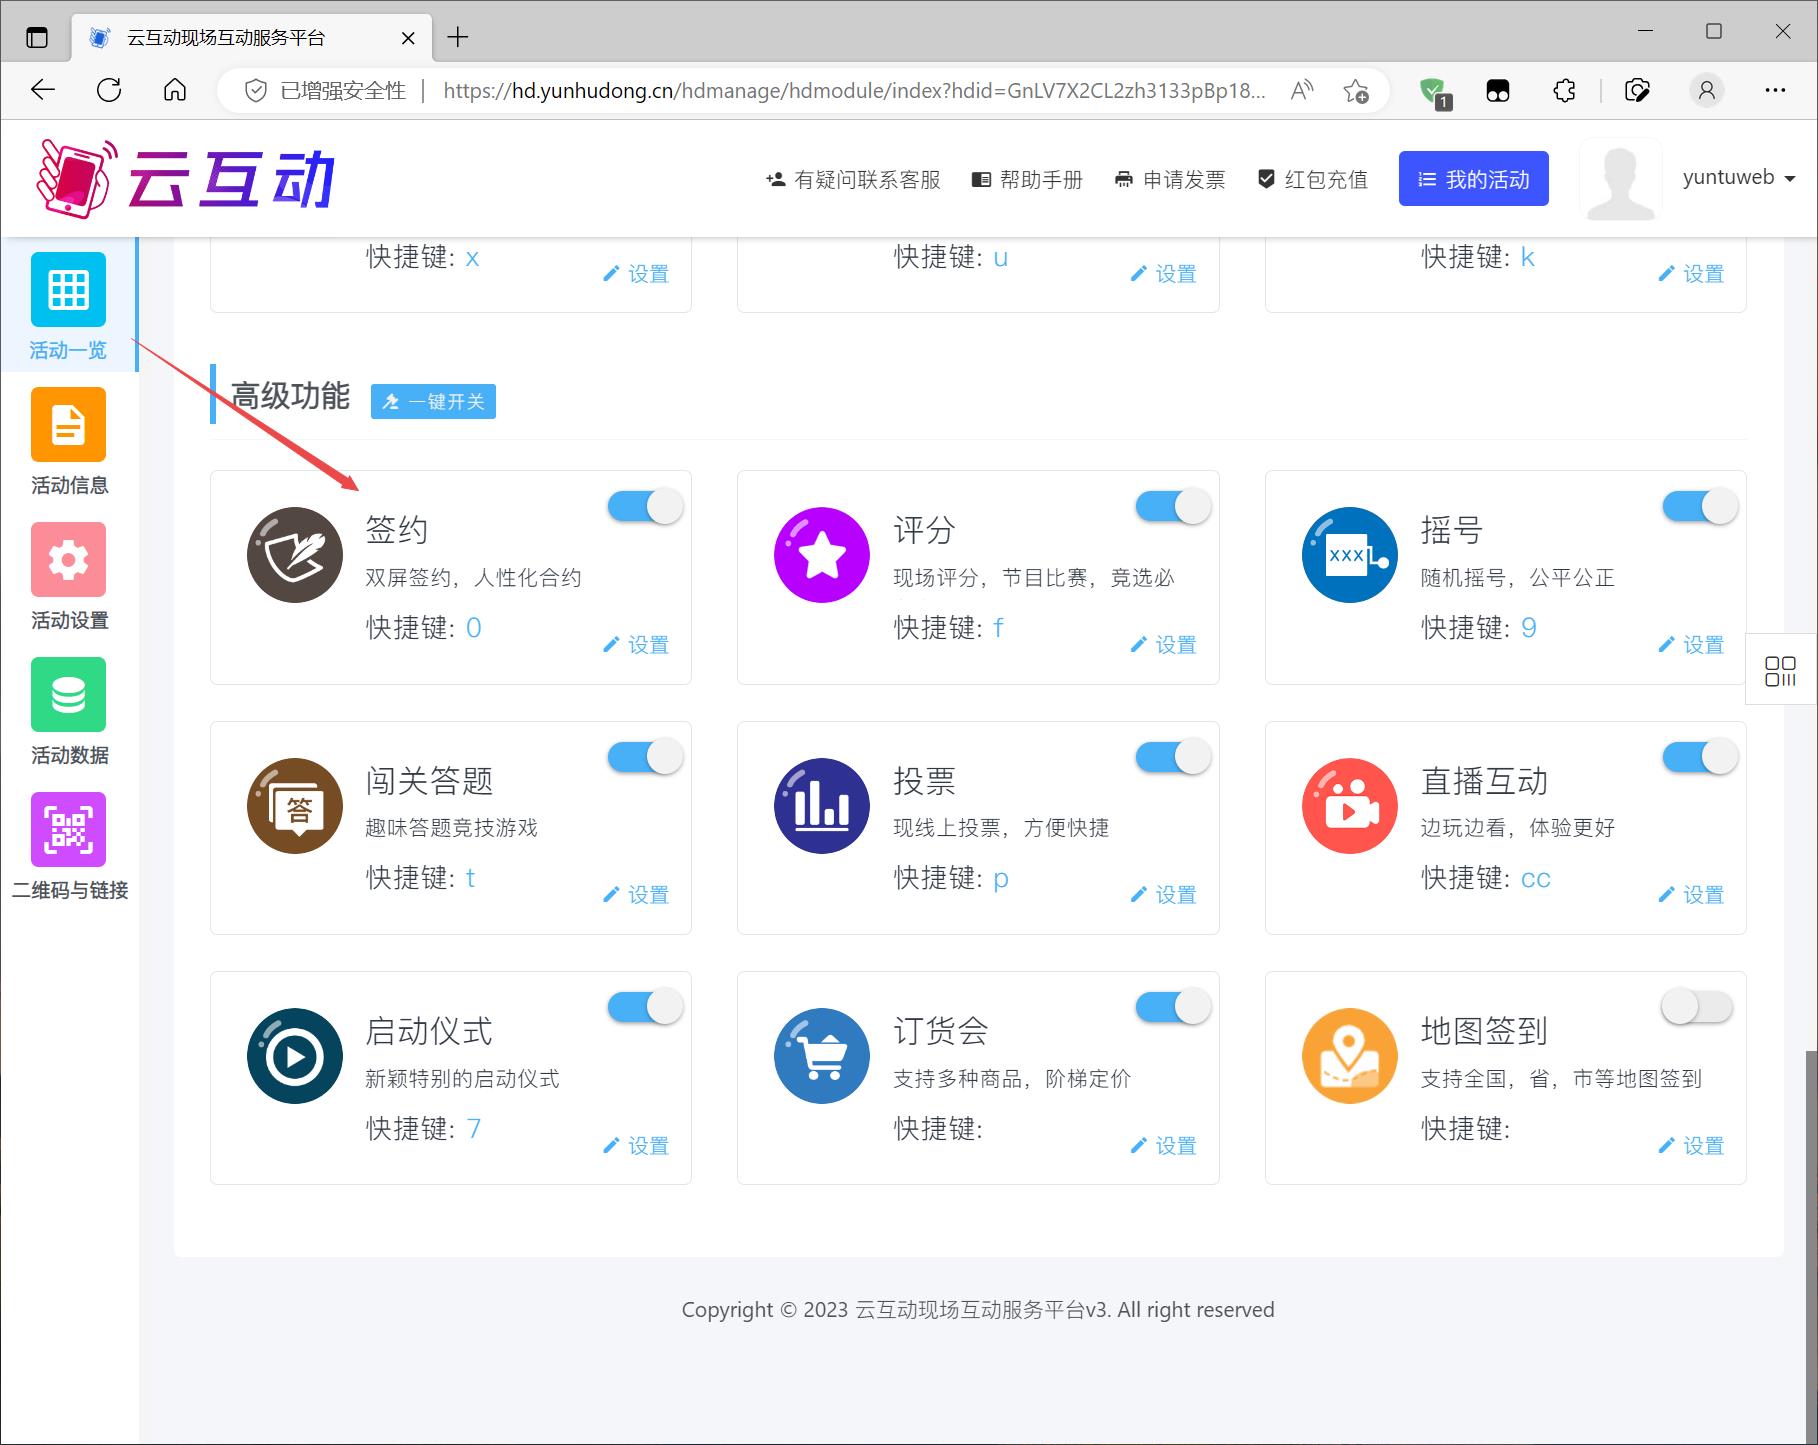Click the 签约 signing module icon
This screenshot has width=1818, height=1445.
295,555
